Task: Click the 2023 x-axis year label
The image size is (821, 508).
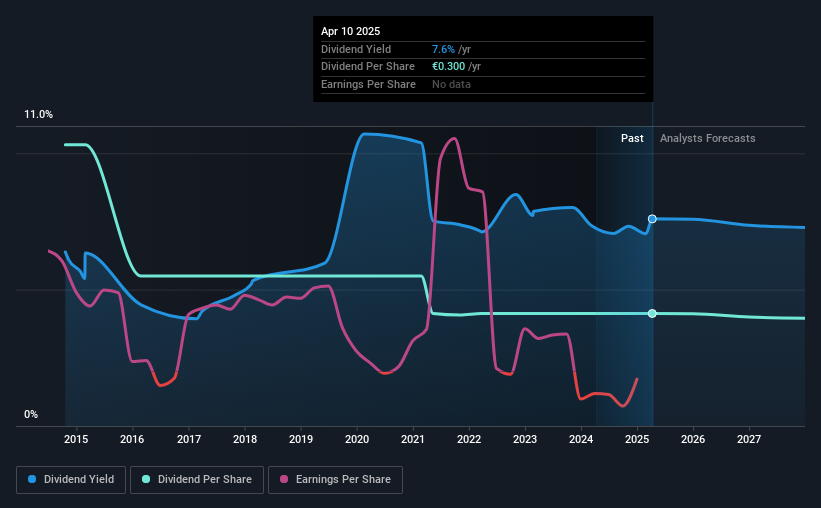Action: pos(525,439)
